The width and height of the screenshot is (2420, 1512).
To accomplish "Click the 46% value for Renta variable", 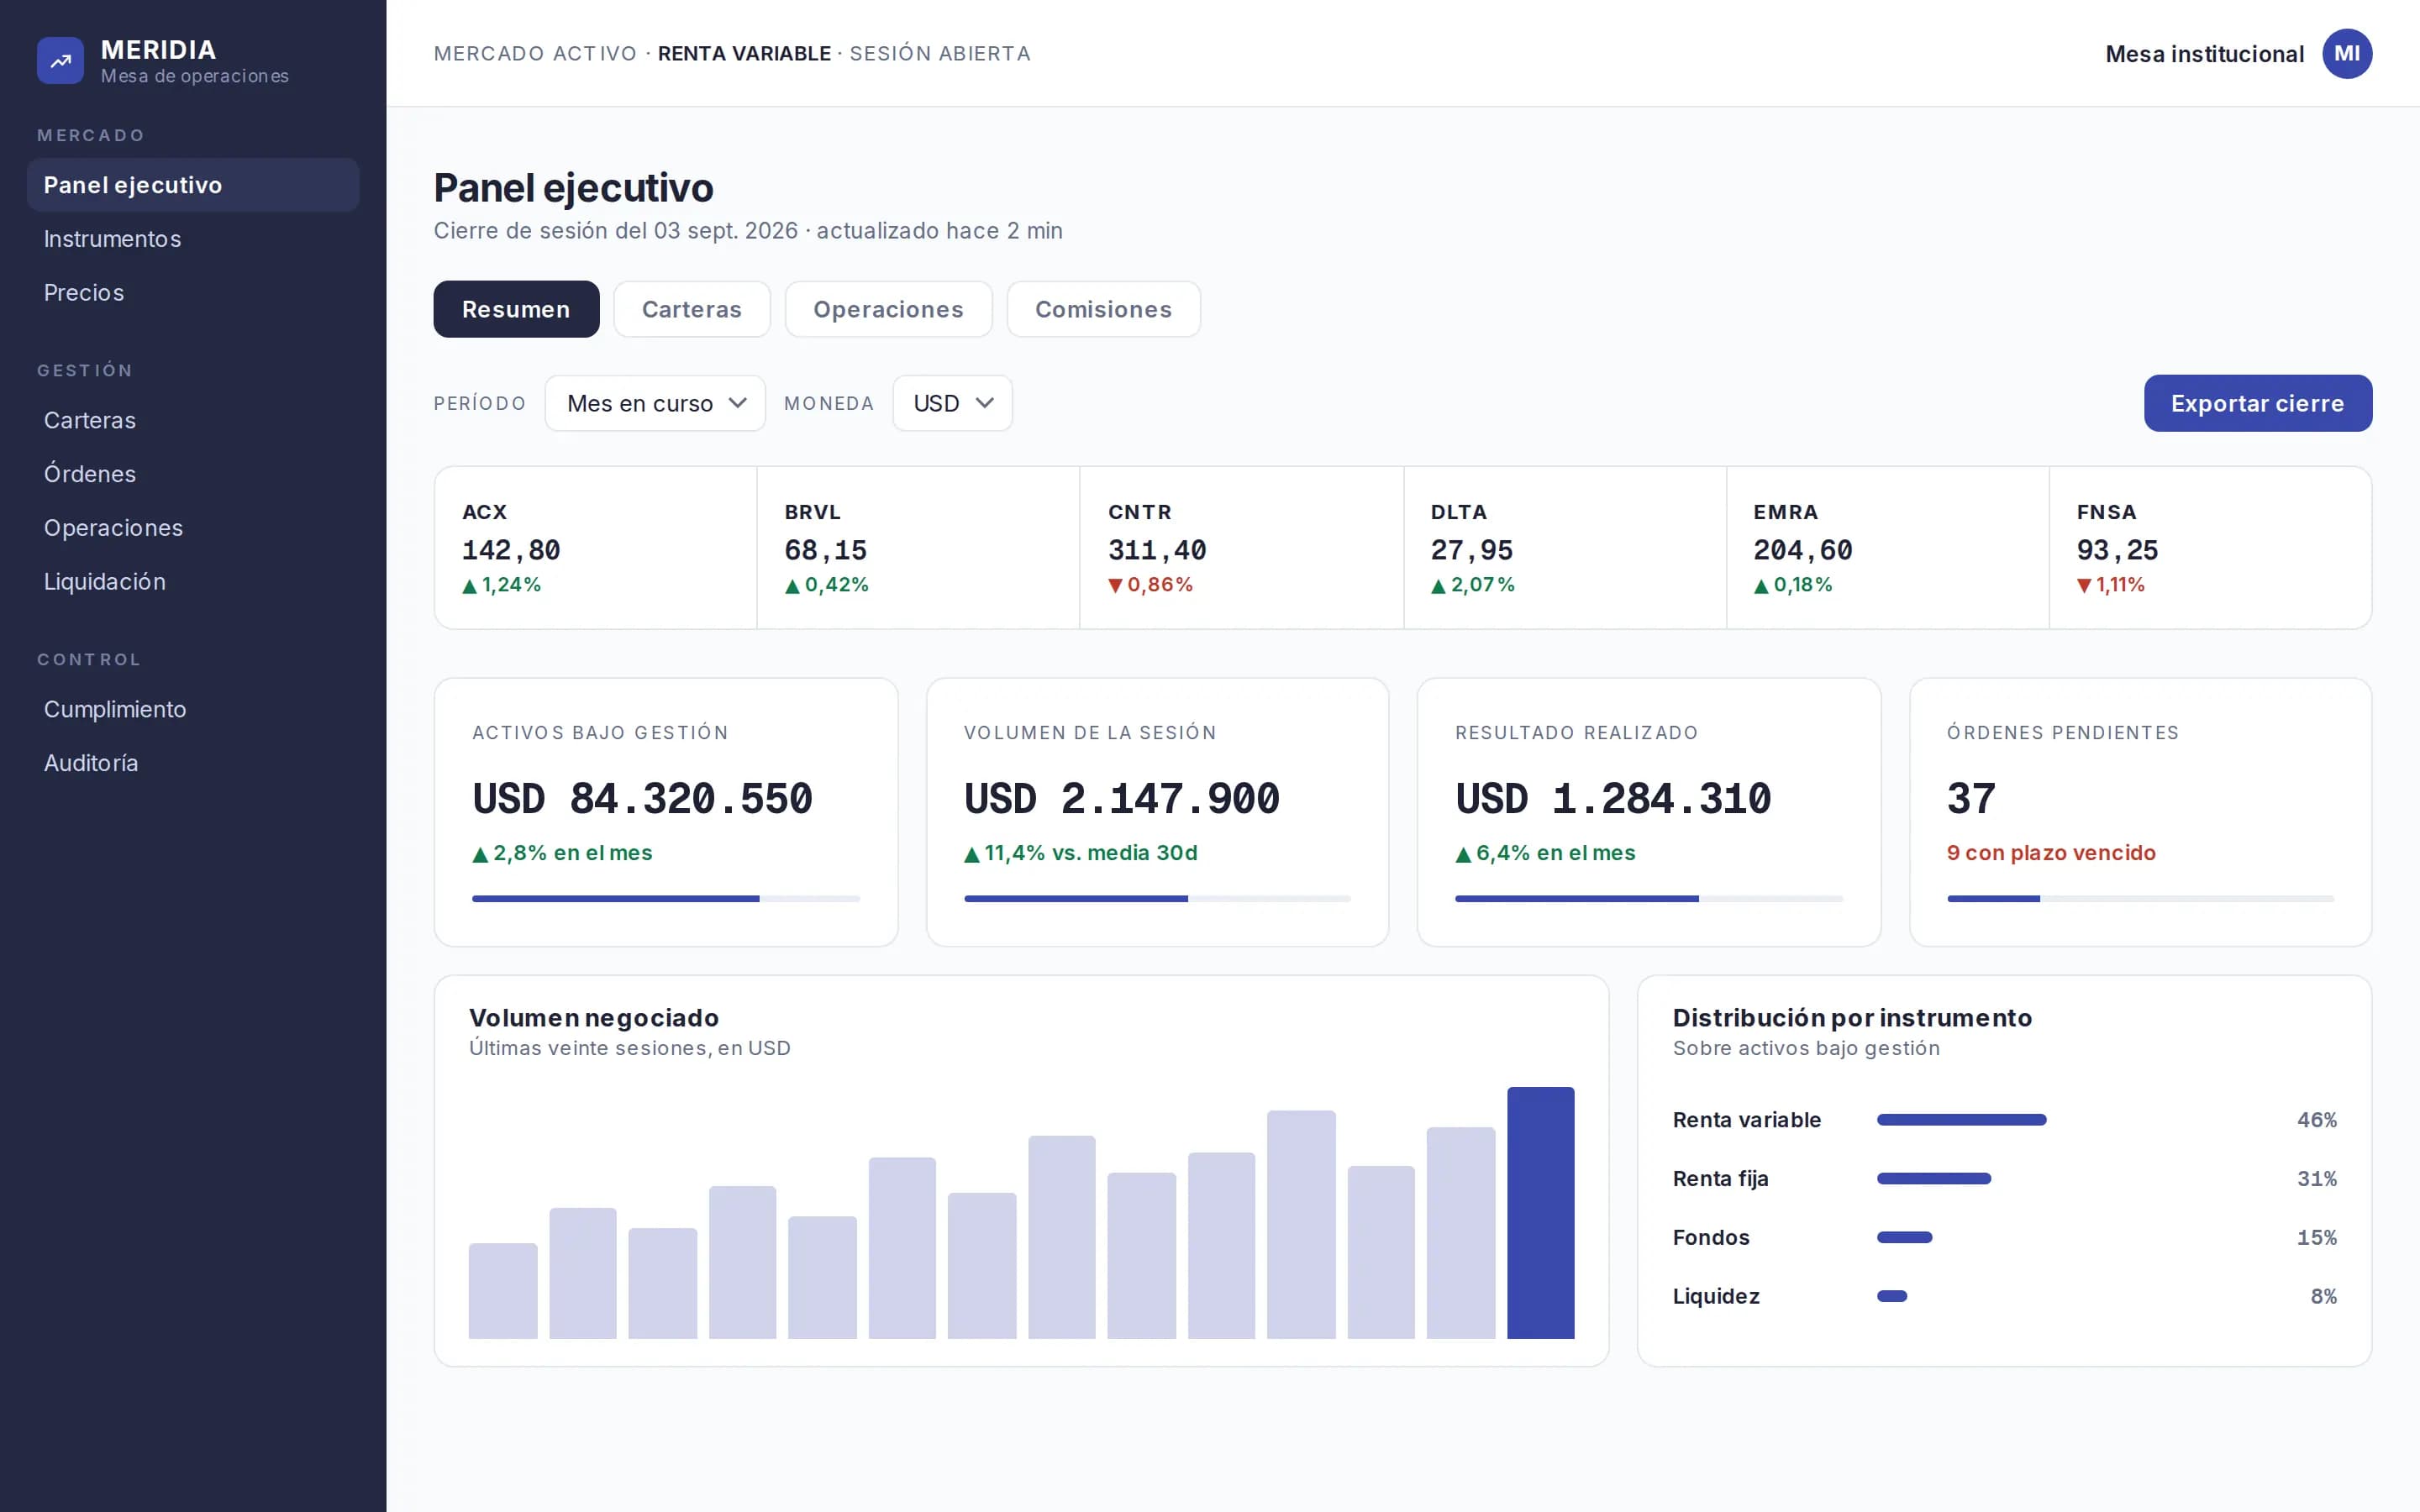I will (2316, 1120).
